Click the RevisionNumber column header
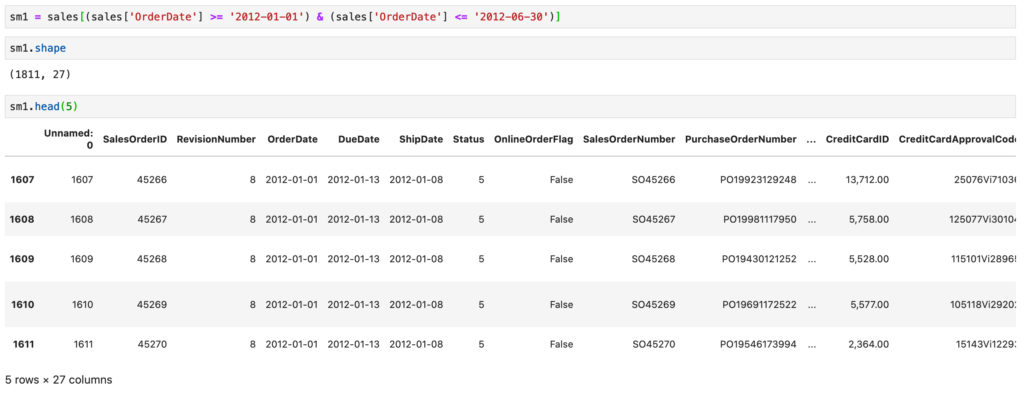Image resolution: width=1024 pixels, height=394 pixels. pyautogui.click(x=216, y=139)
